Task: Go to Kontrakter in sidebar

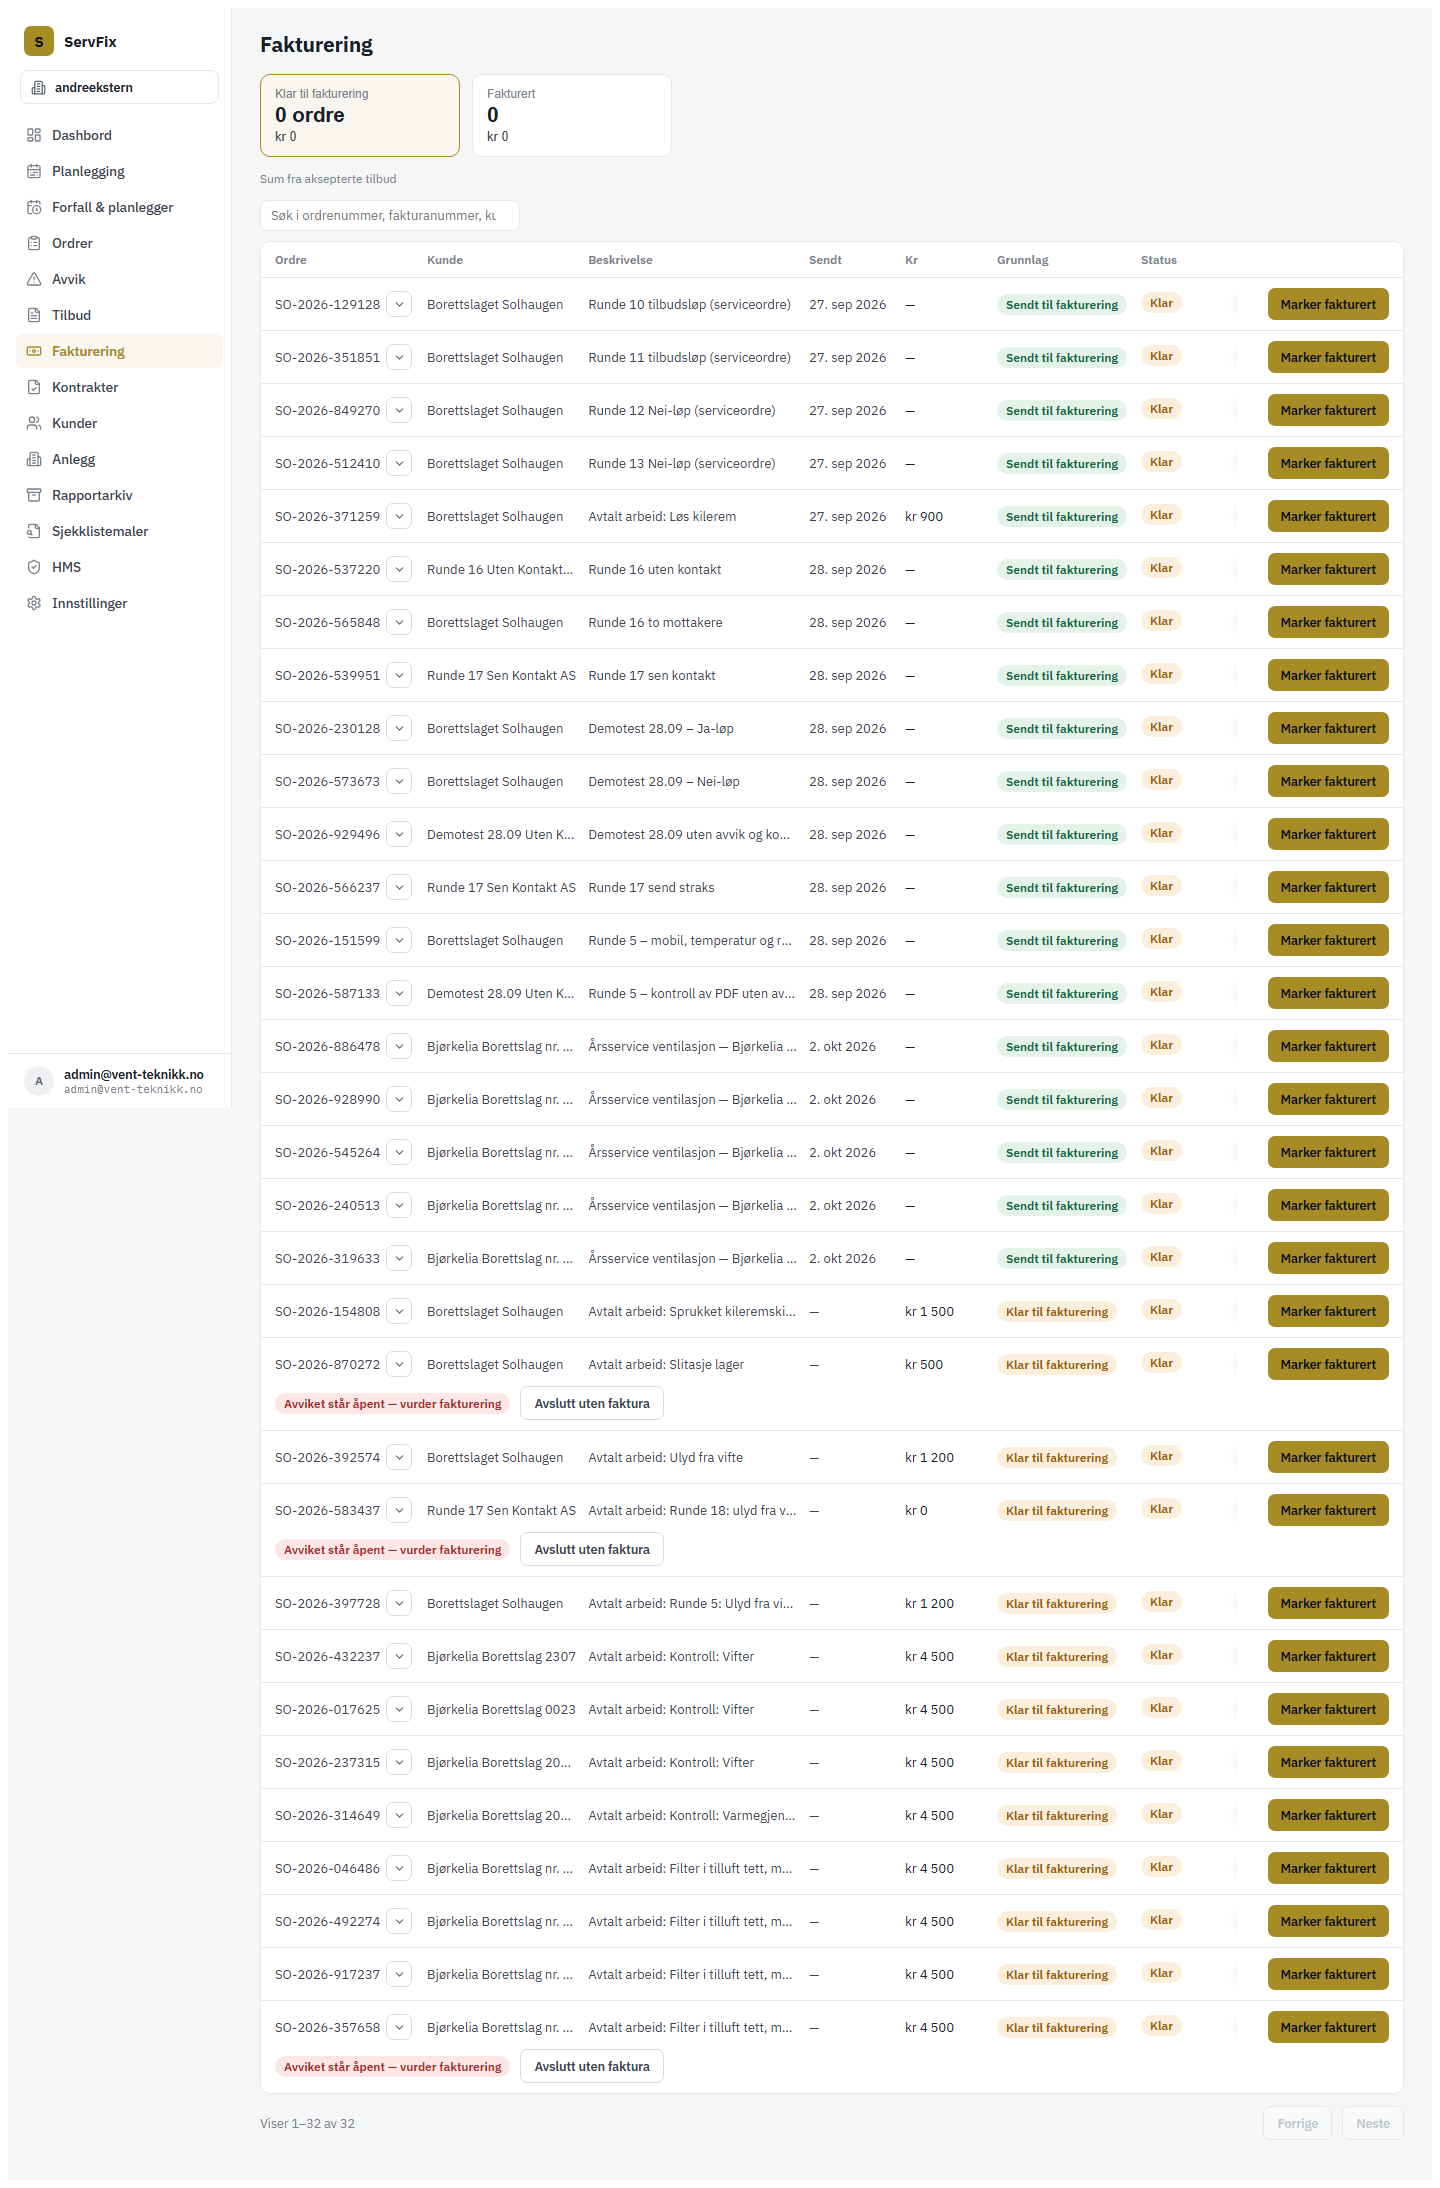Action: (119, 387)
